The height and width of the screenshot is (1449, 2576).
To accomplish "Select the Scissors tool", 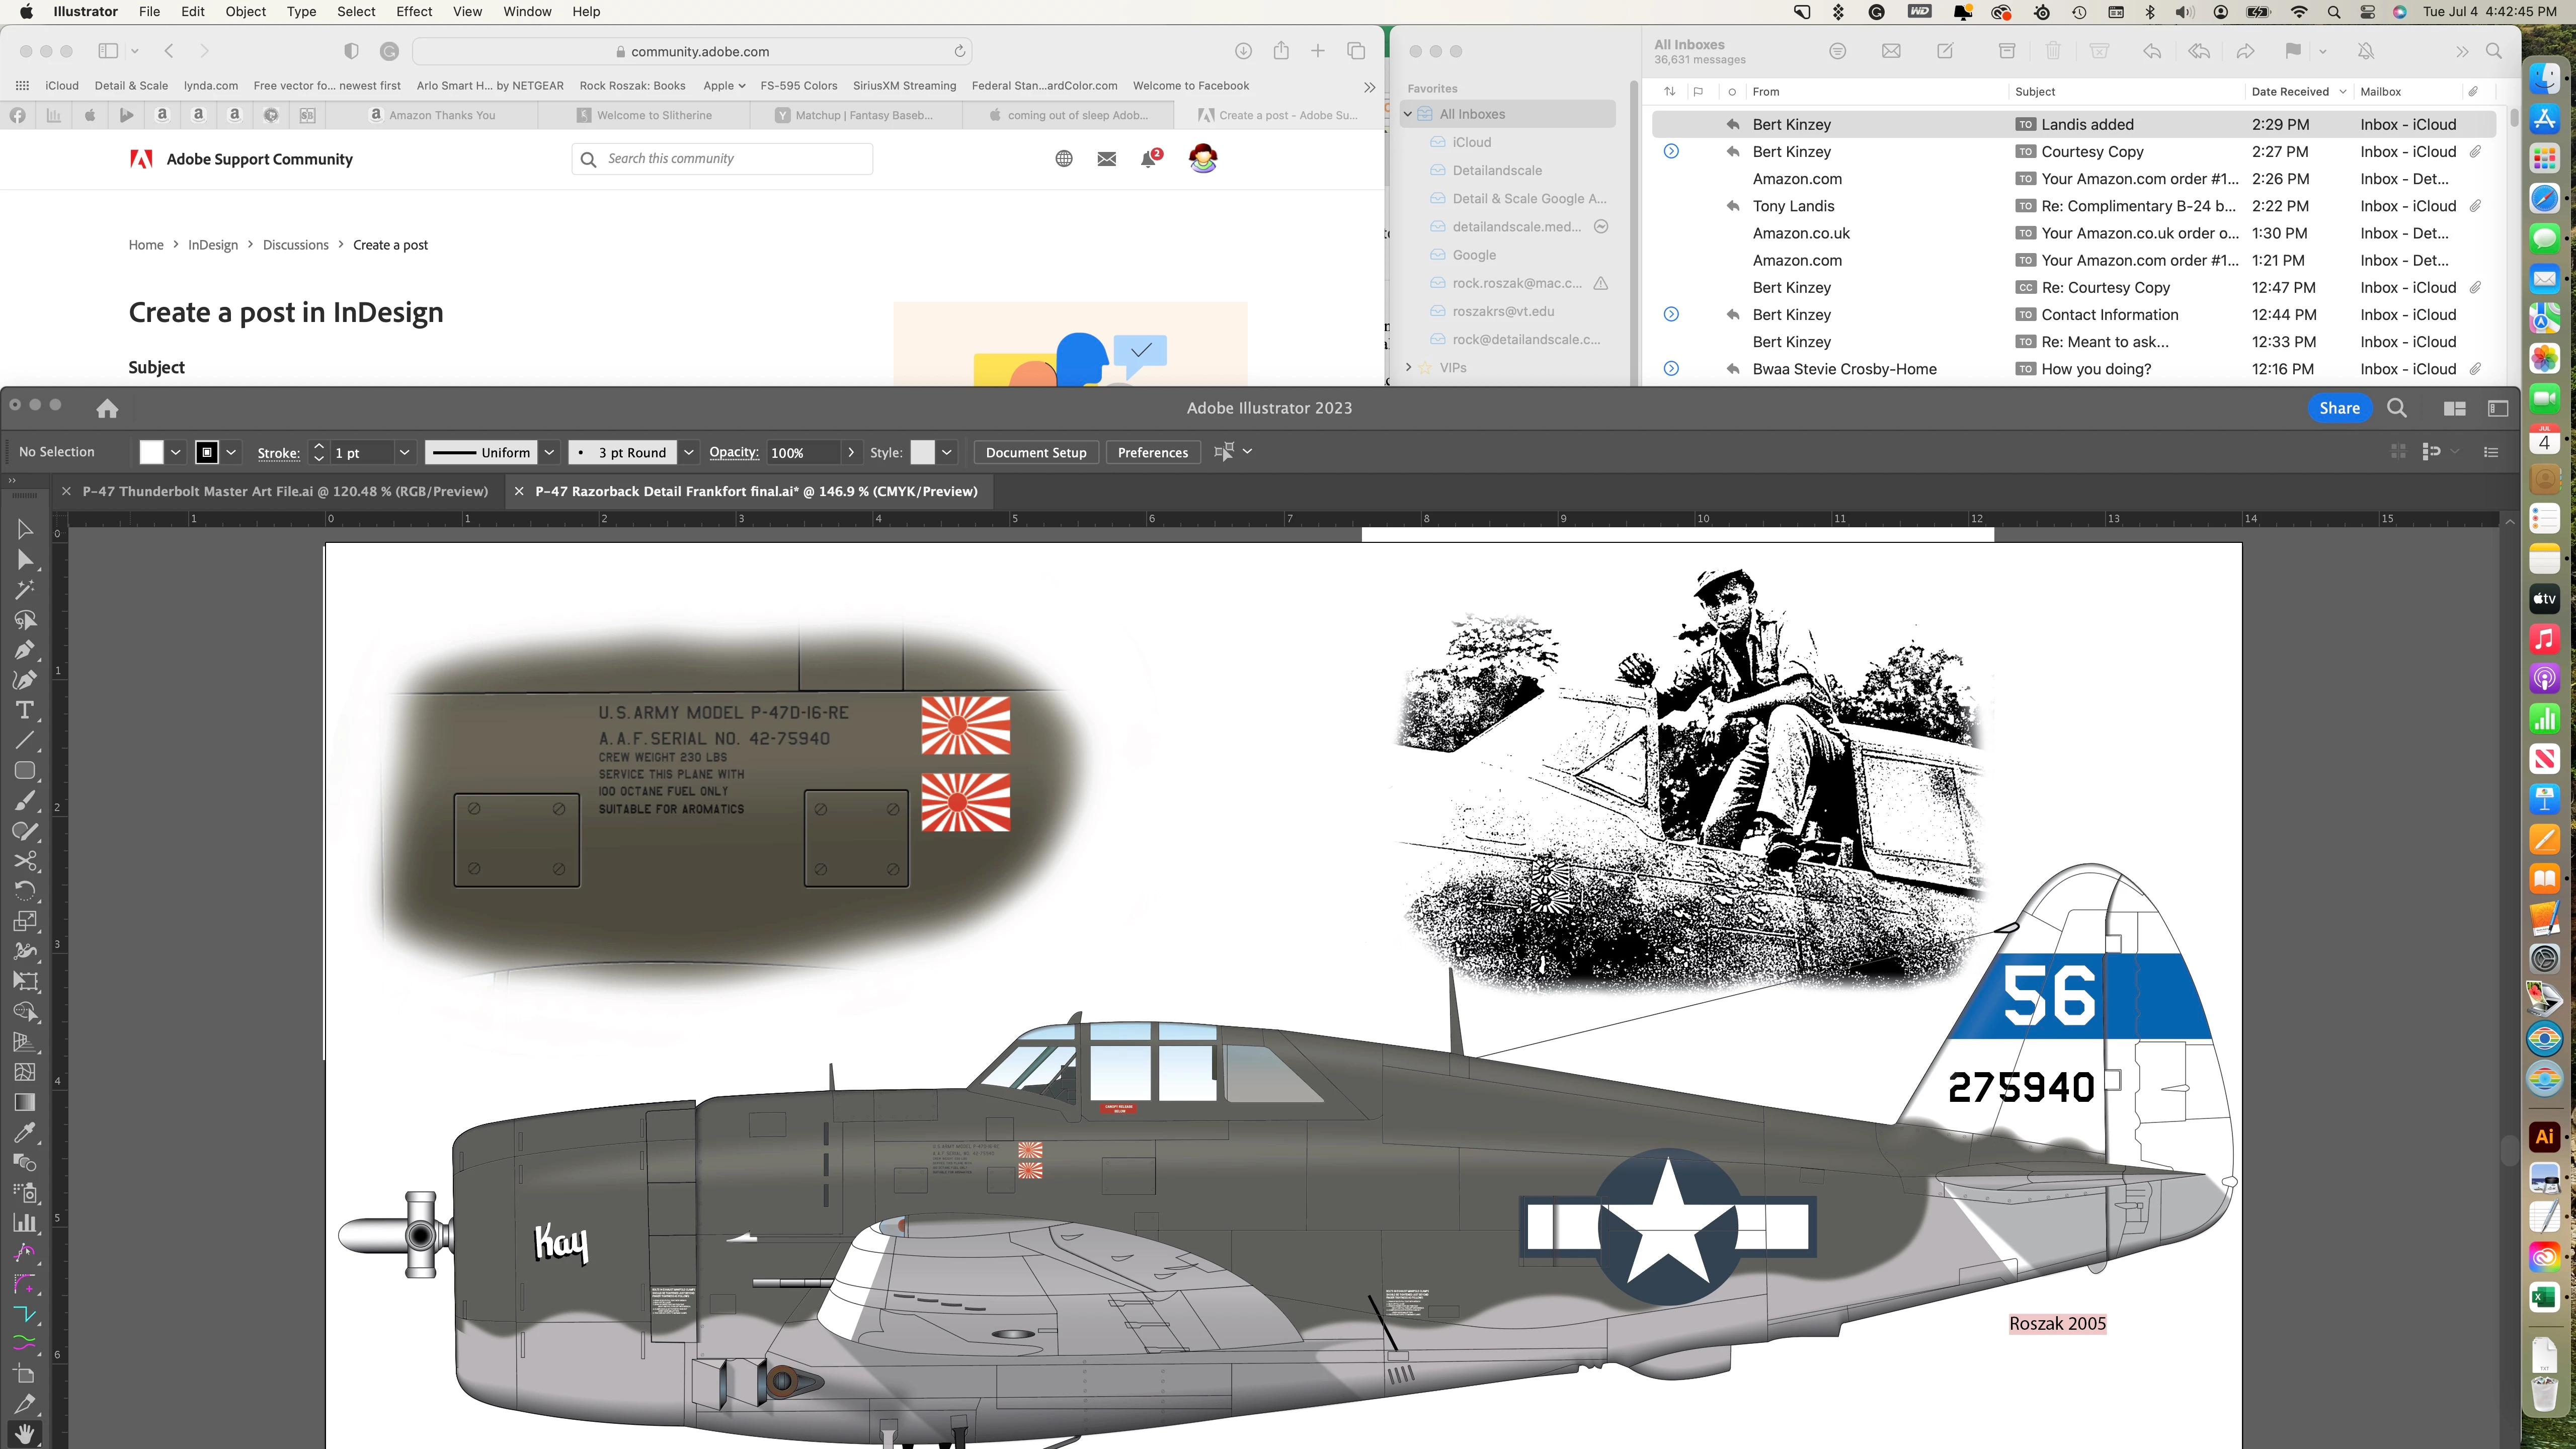I will (x=25, y=861).
